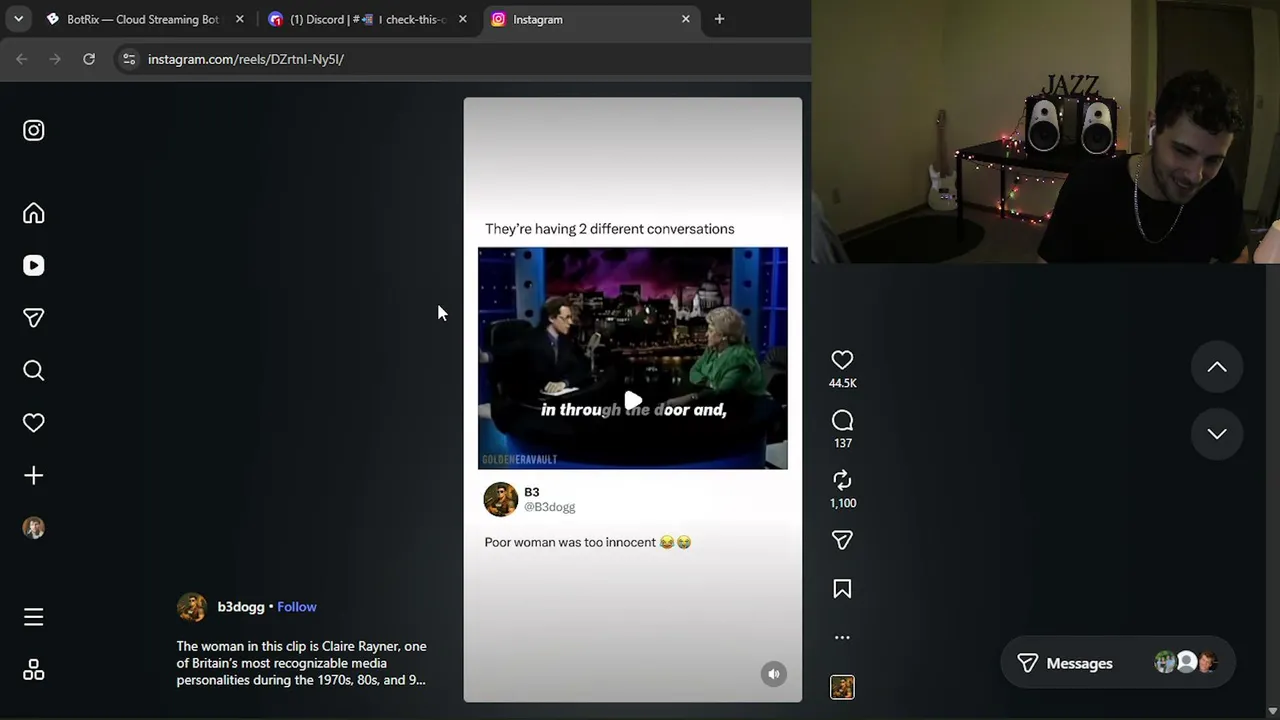The image size is (1280, 720).
Task: Like the reel with heart icon
Action: pyautogui.click(x=842, y=360)
